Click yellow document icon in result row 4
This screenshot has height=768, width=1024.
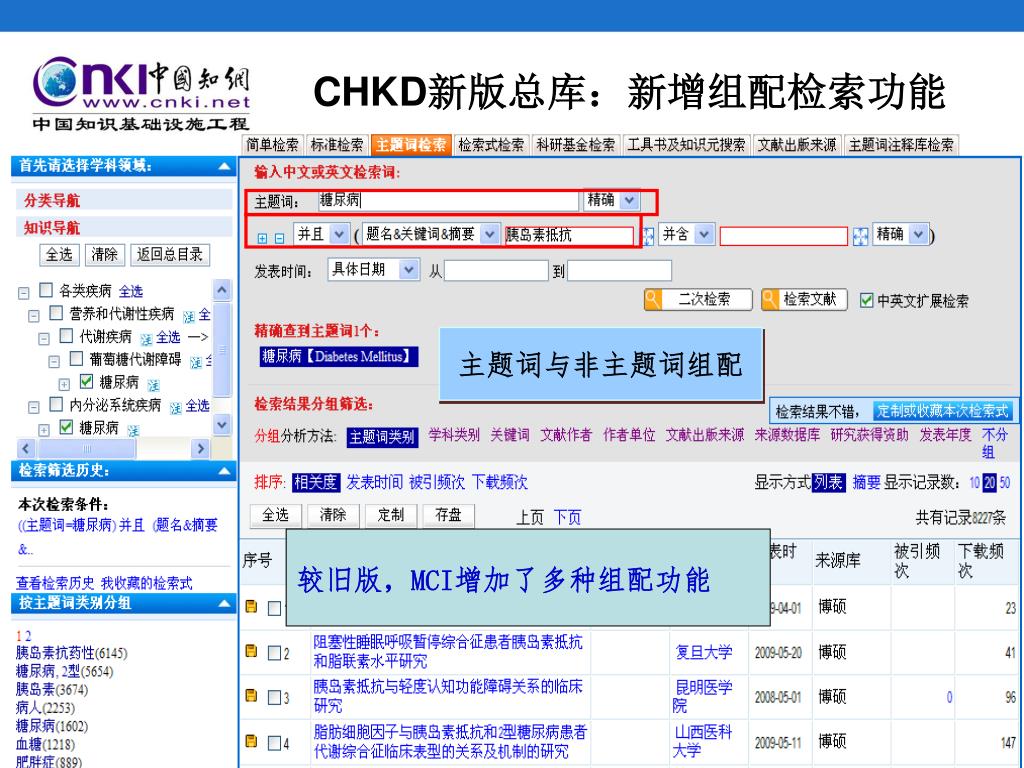click(251, 741)
